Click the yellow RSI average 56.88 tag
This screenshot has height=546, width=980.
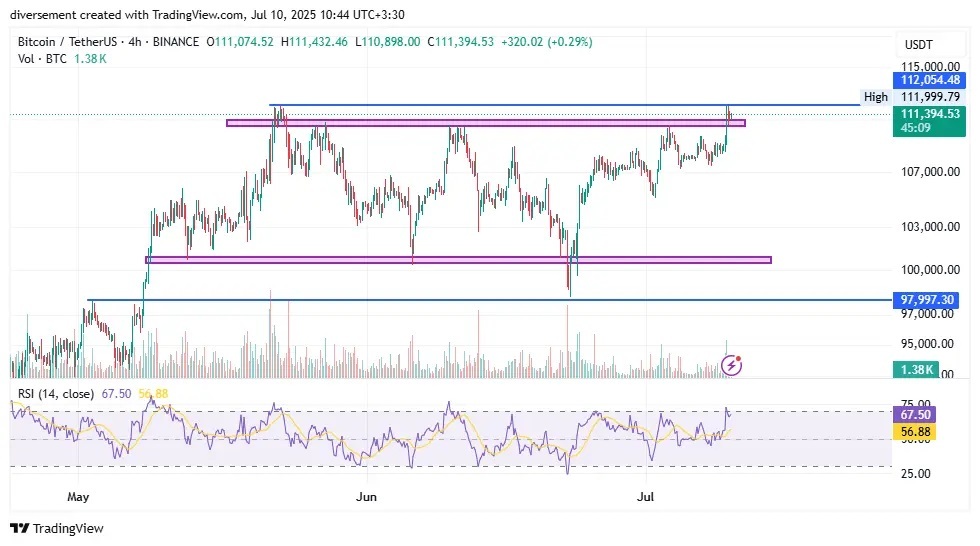click(916, 433)
